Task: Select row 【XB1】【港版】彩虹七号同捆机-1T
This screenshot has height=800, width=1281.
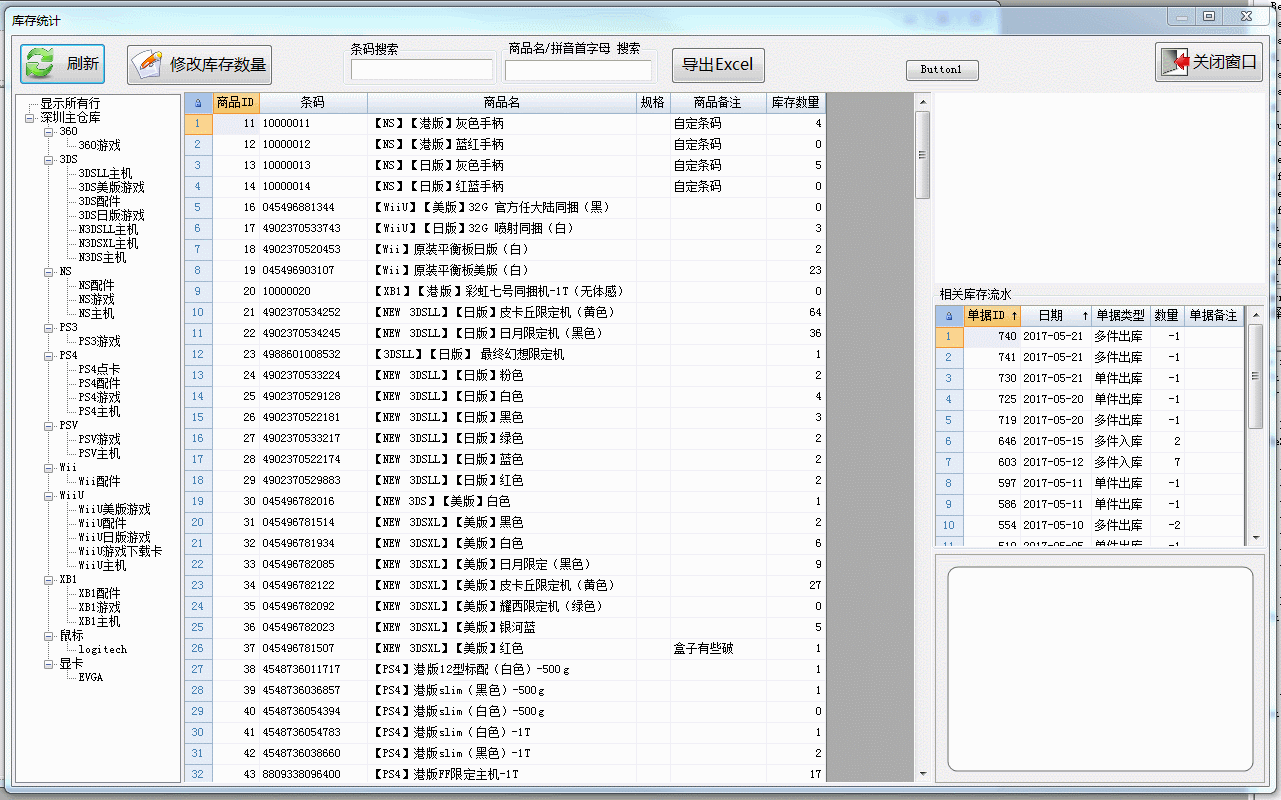Action: point(505,292)
